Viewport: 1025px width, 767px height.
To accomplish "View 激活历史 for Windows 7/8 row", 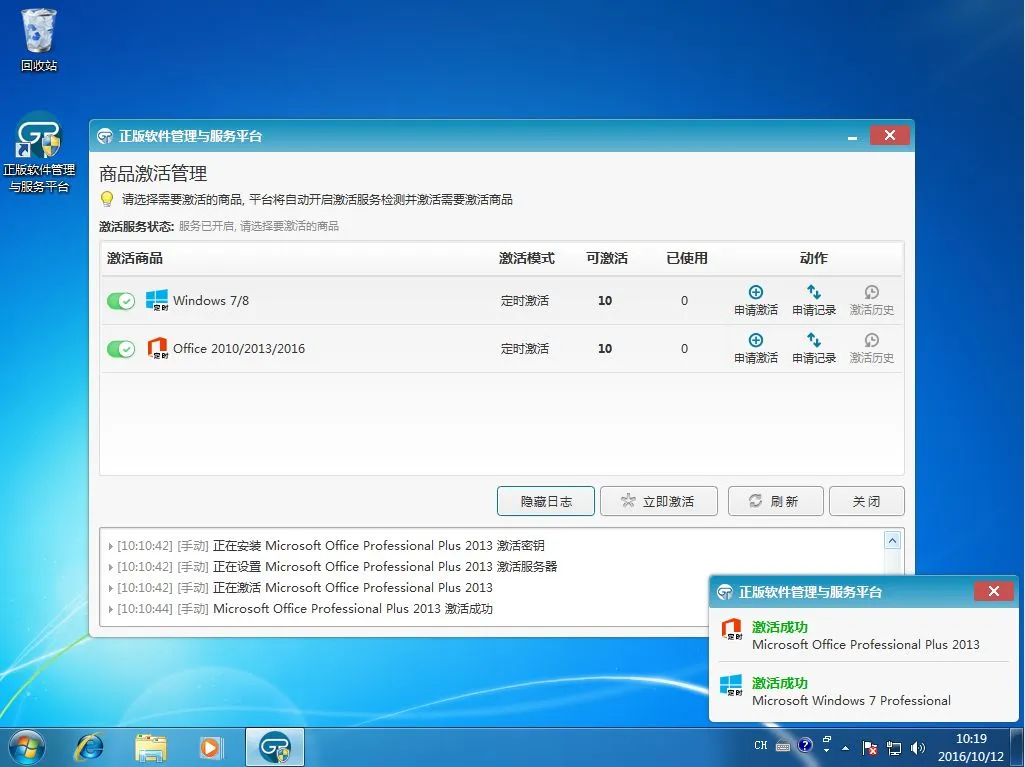I will [x=871, y=300].
